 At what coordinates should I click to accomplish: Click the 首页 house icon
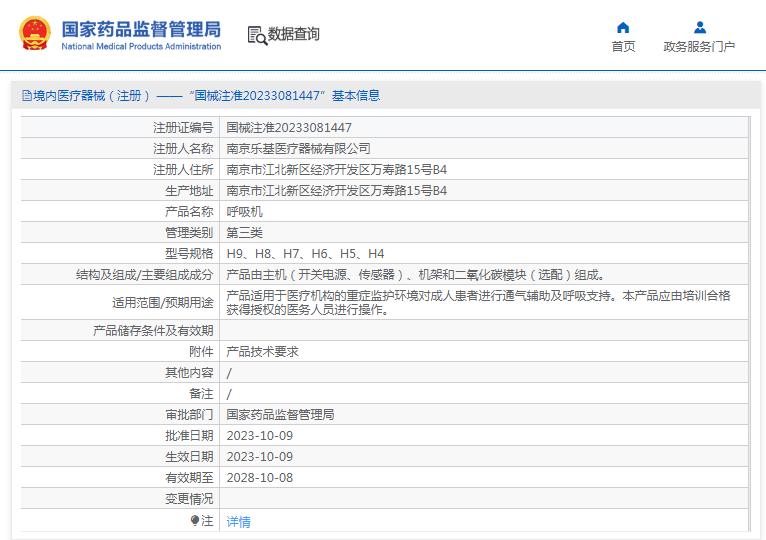623,27
